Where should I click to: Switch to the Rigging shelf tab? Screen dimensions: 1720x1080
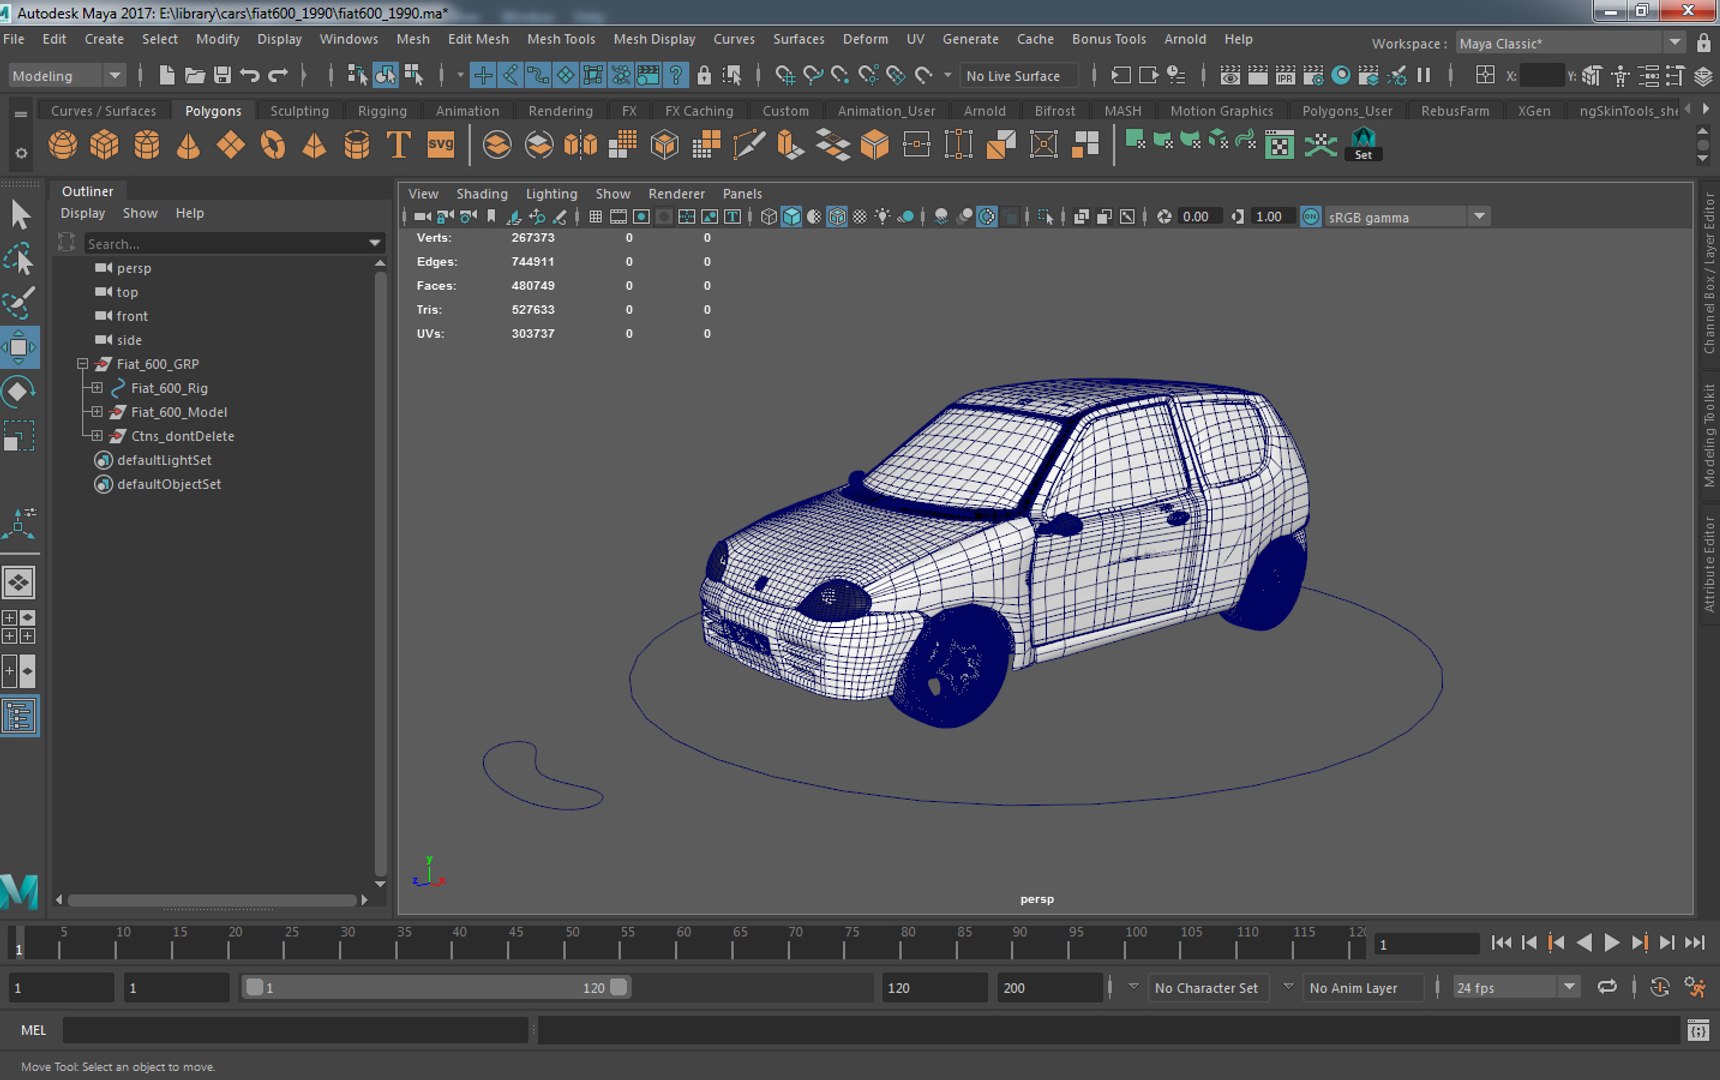(382, 111)
